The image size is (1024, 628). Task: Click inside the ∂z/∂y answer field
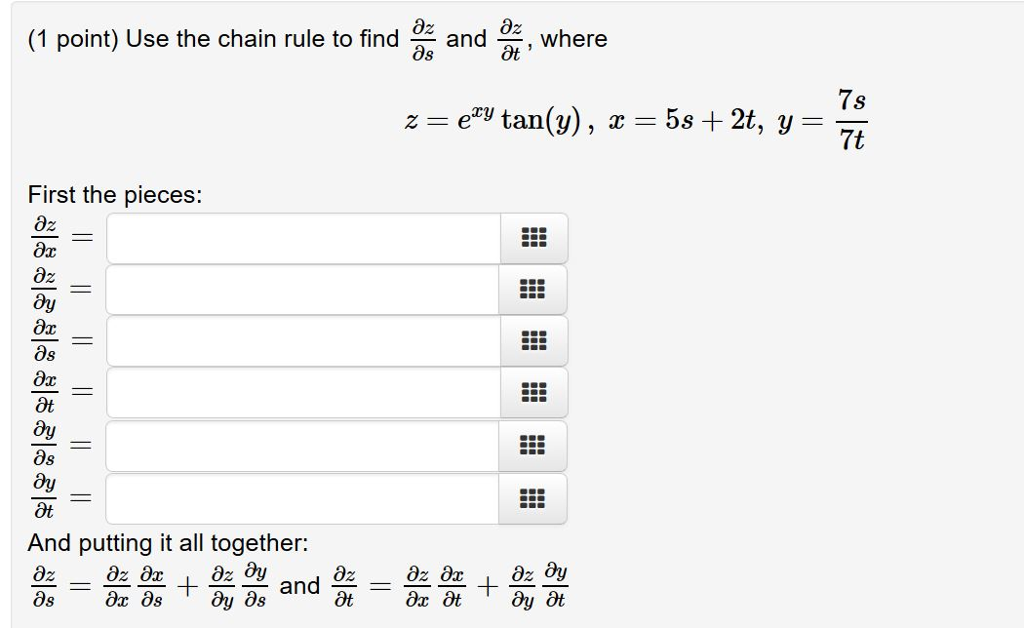click(x=300, y=289)
